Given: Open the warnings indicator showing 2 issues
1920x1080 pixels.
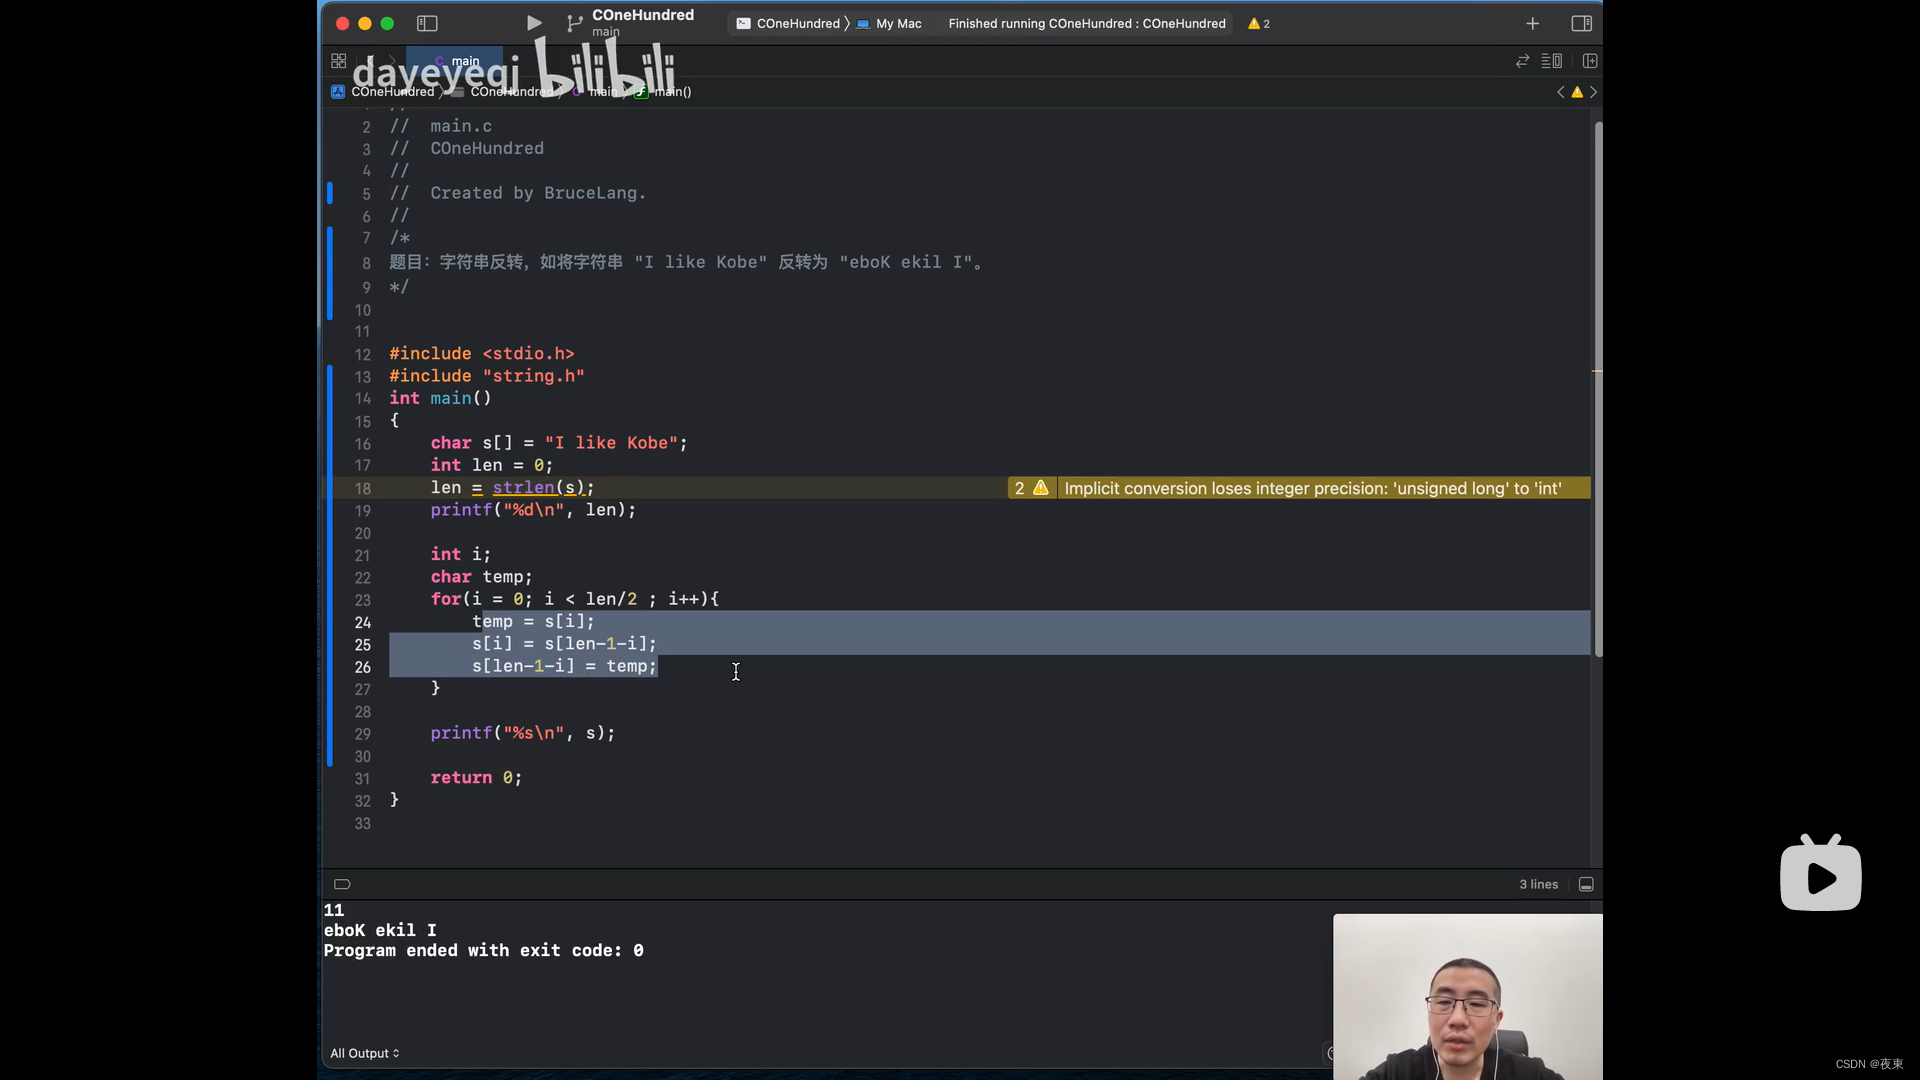Looking at the screenshot, I should (x=1259, y=23).
